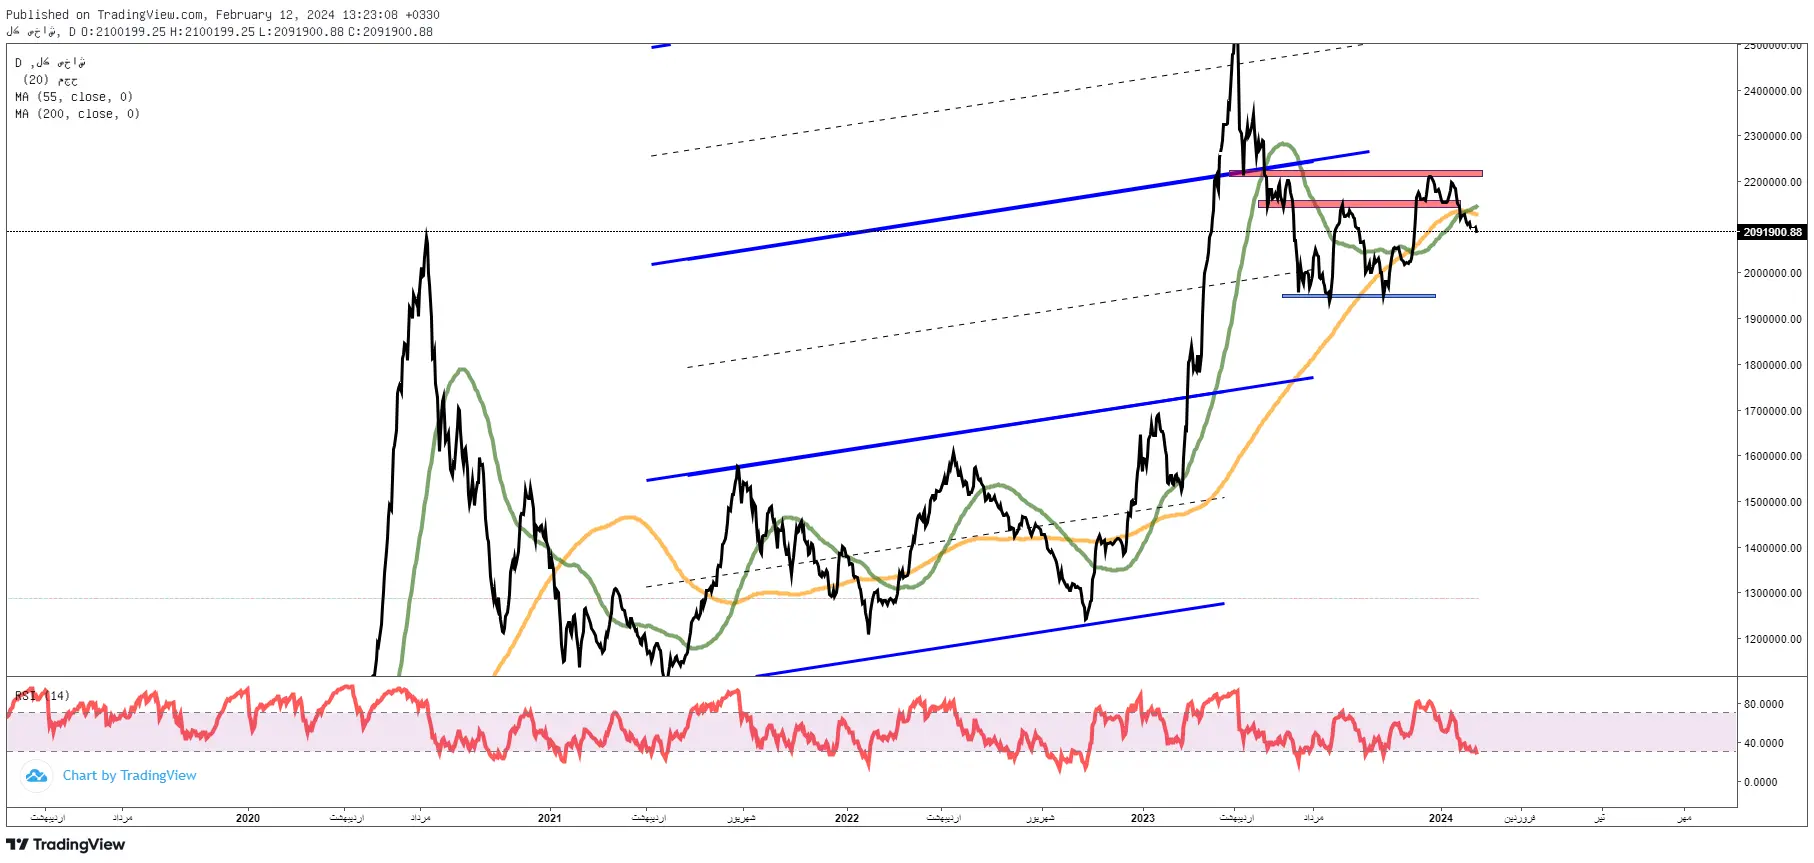The image size is (1814, 863).
Task: Click the 2023 label on time axis
Action: point(1143,819)
